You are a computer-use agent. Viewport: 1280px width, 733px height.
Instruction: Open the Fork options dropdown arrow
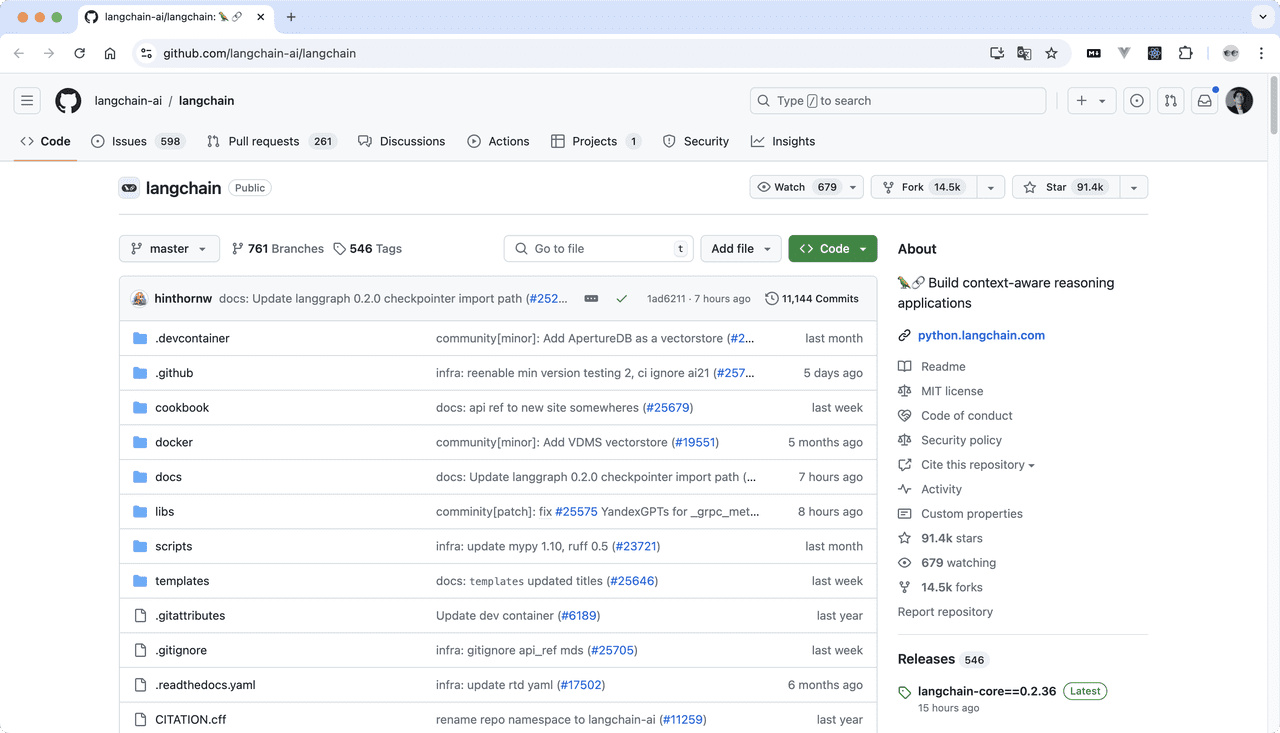[x=991, y=187]
